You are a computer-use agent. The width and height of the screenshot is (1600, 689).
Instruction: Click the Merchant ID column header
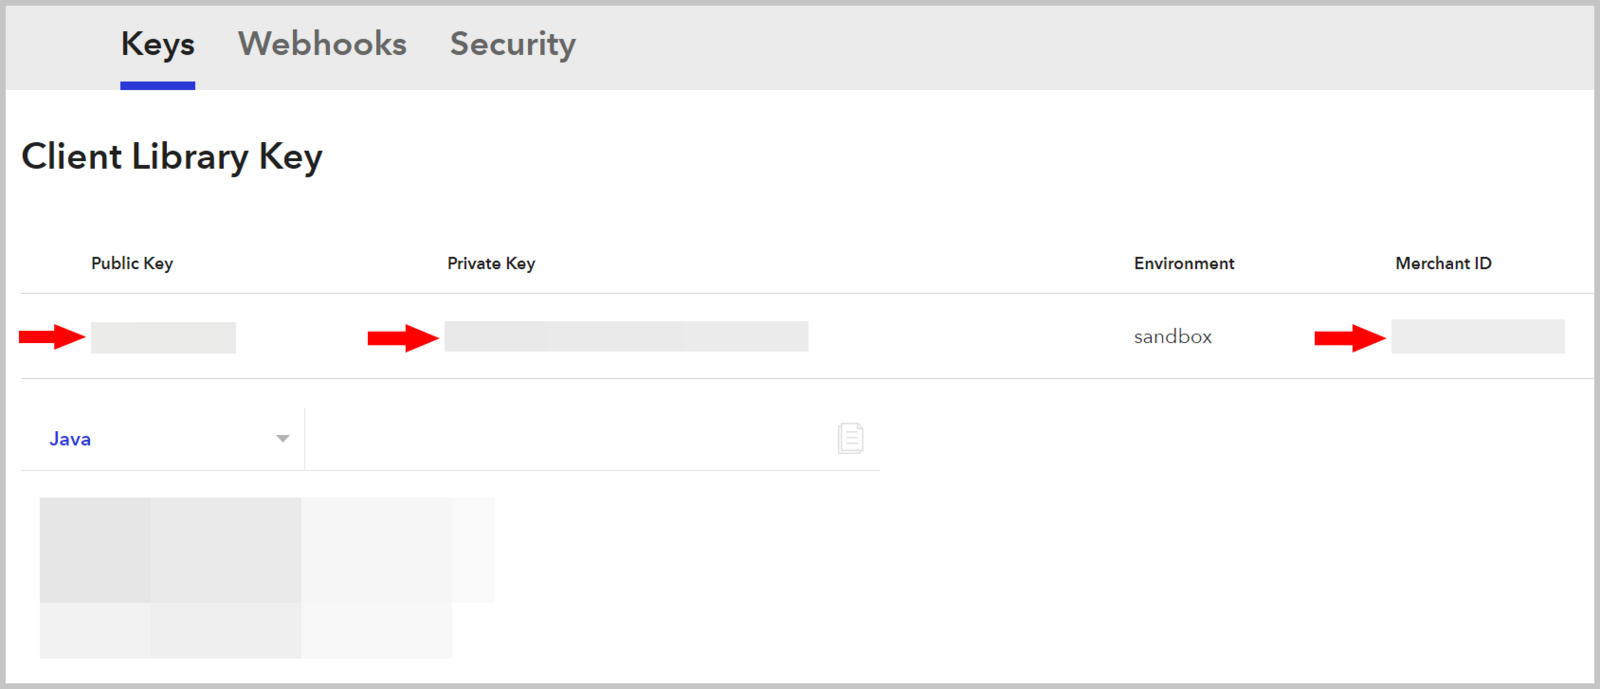click(1443, 263)
